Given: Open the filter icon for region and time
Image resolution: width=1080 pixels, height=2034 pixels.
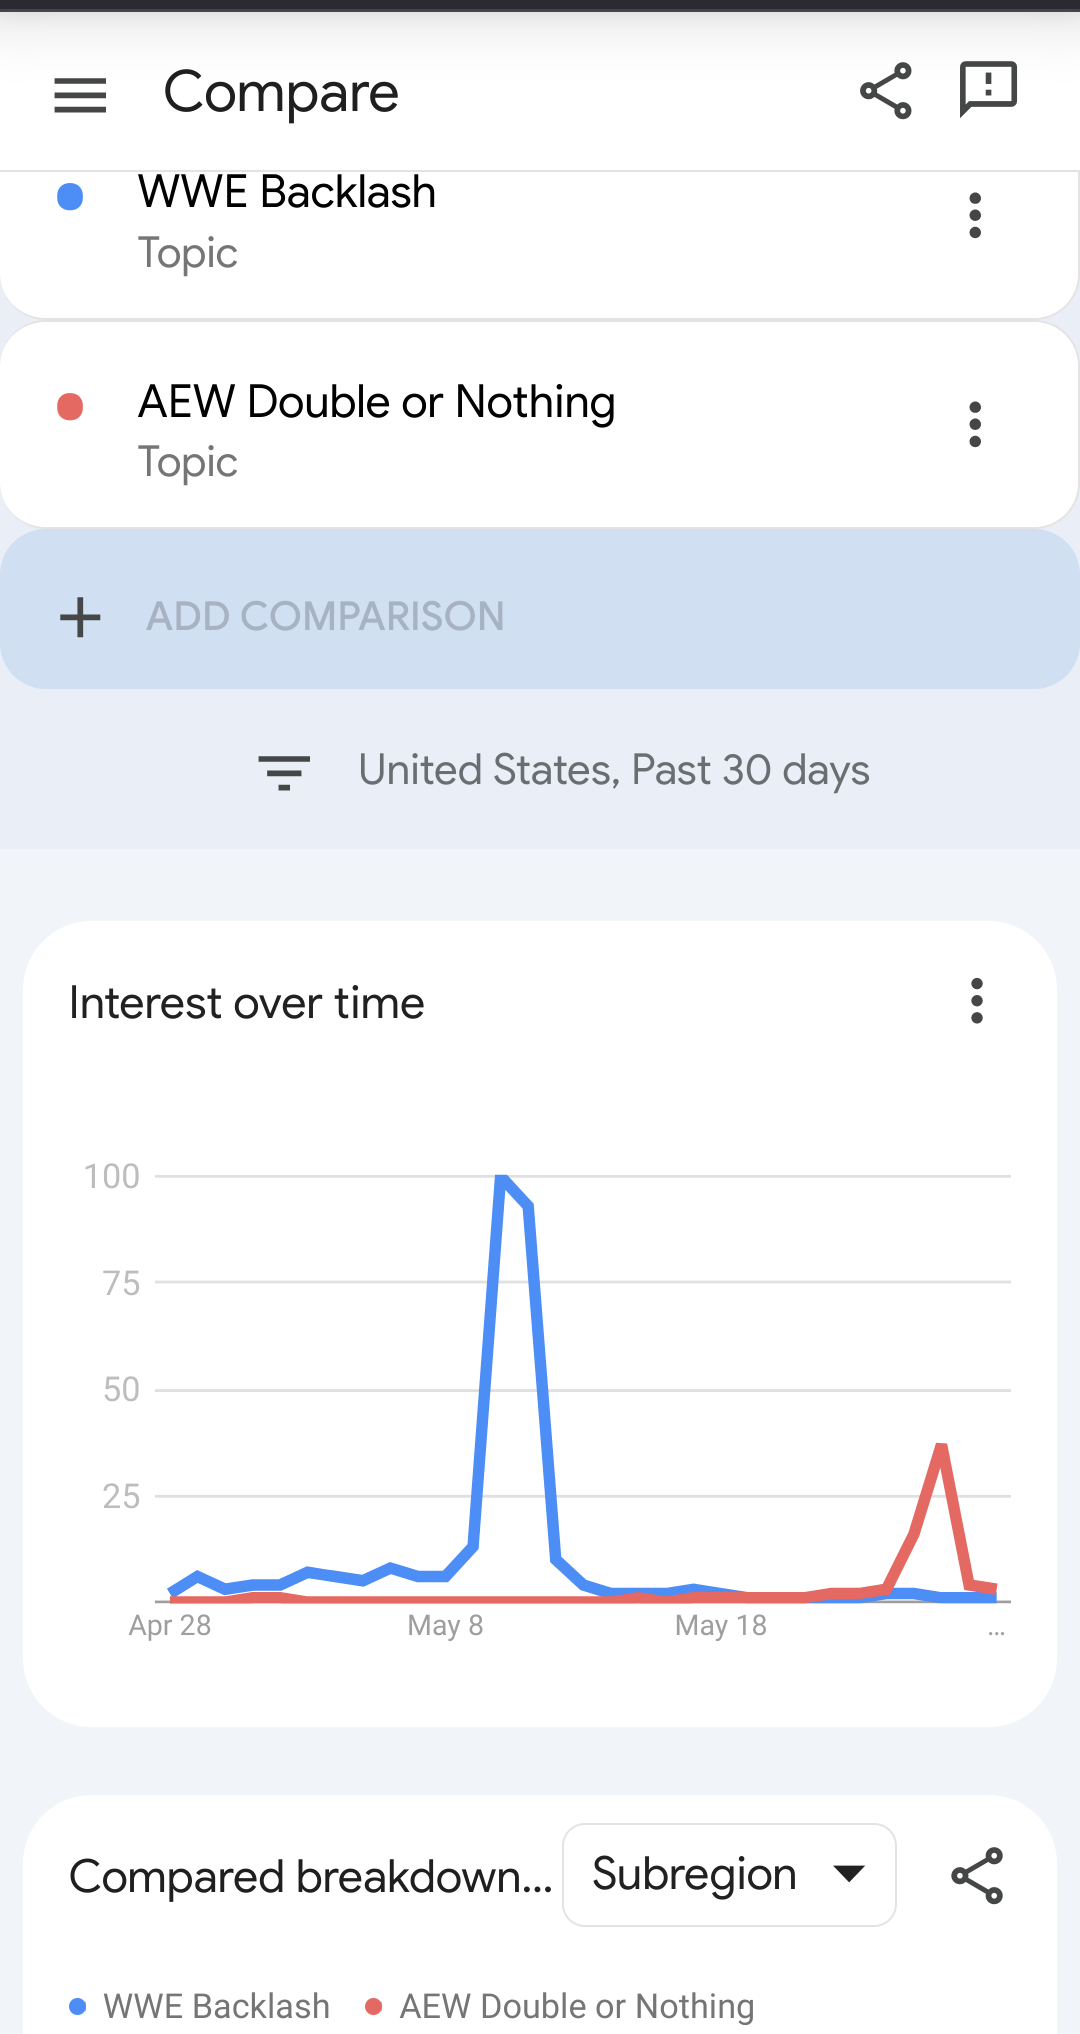Looking at the screenshot, I should coord(284,772).
